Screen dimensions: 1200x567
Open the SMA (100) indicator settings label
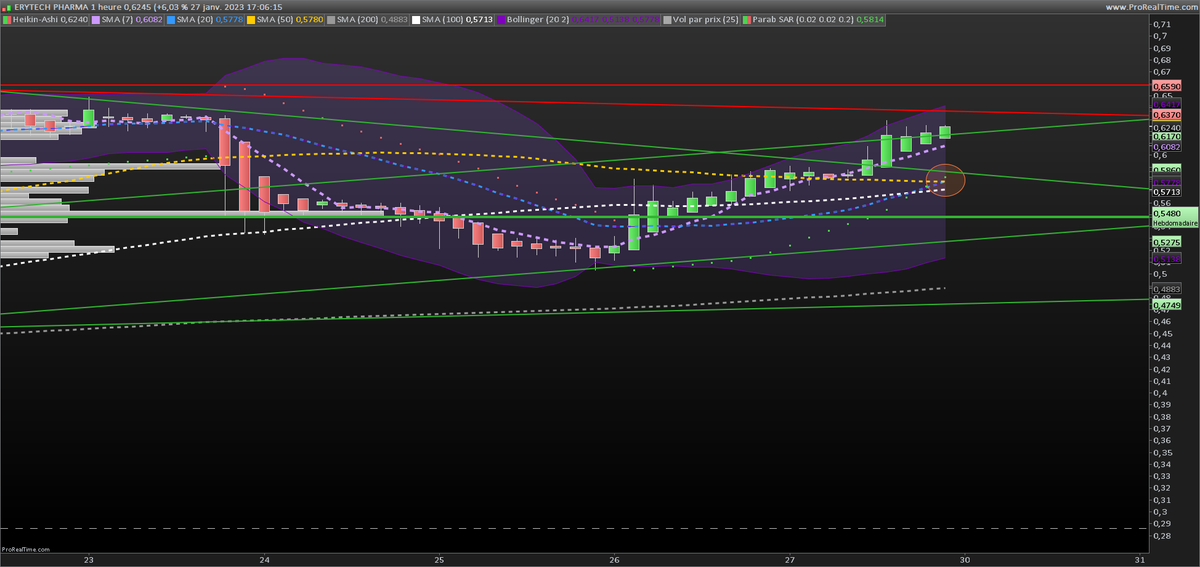coord(444,19)
